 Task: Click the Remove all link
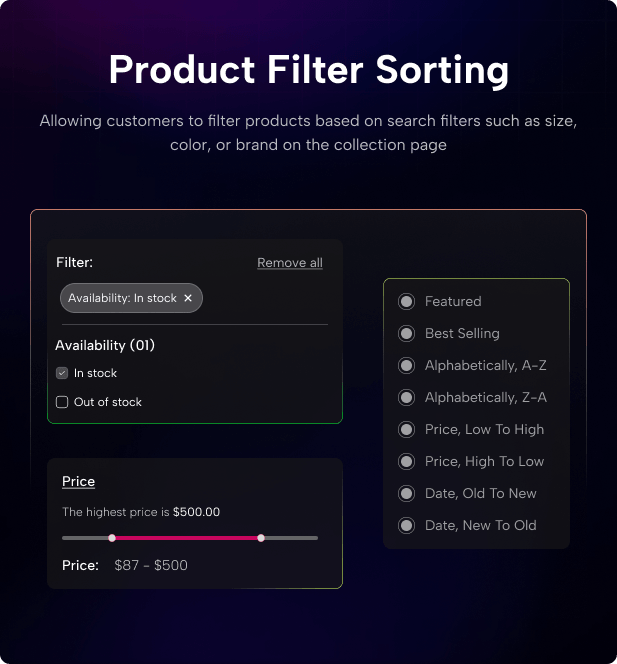pyautogui.click(x=290, y=263)
